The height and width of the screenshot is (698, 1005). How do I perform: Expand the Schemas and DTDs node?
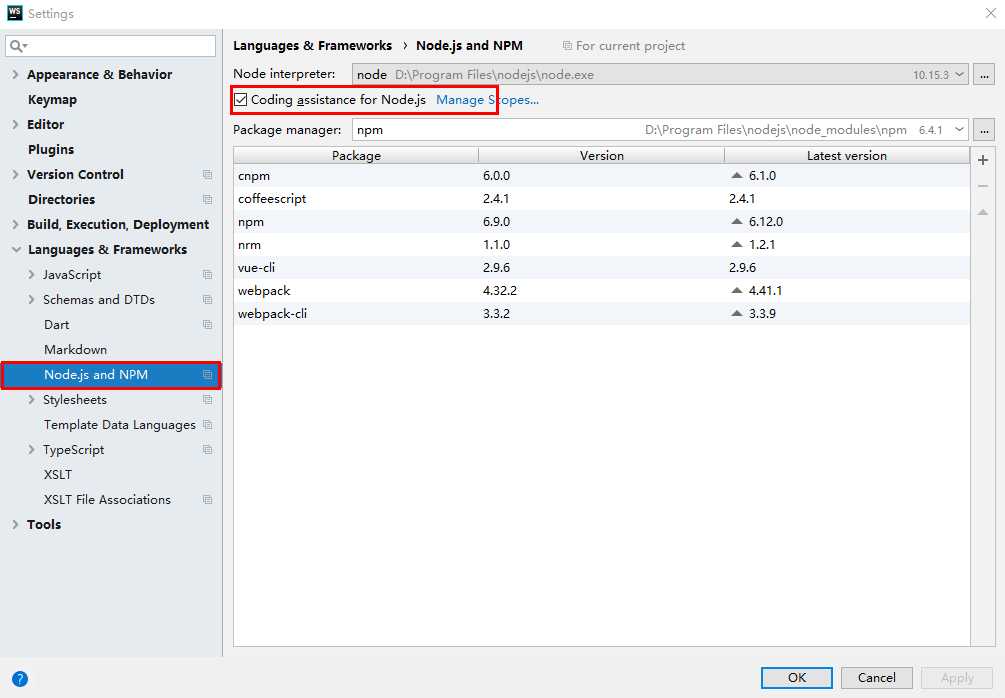(31, 299)
